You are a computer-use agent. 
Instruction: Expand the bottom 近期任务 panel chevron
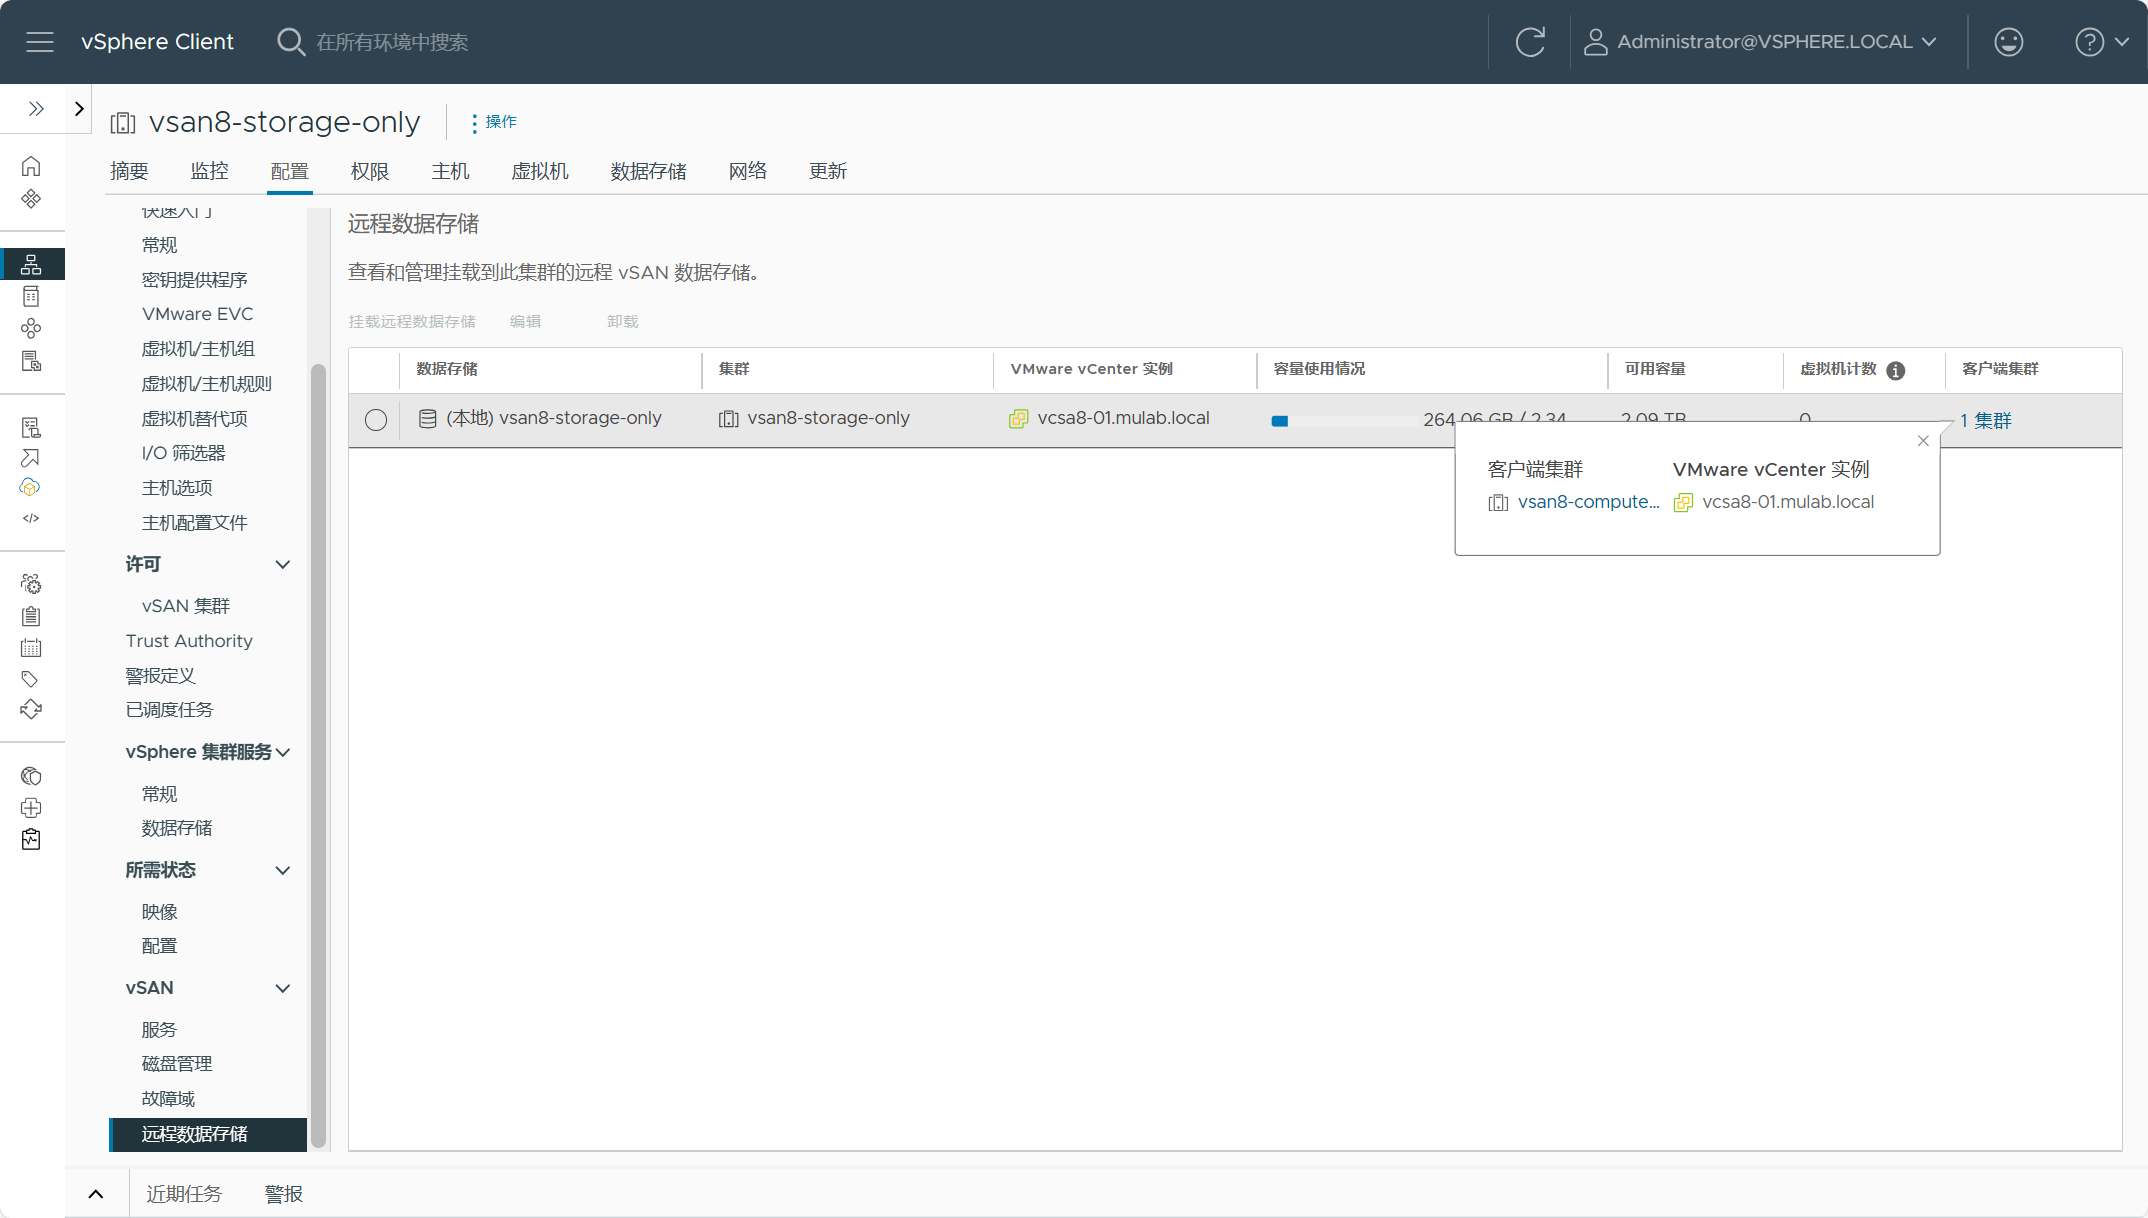(x=96, y=1194)
